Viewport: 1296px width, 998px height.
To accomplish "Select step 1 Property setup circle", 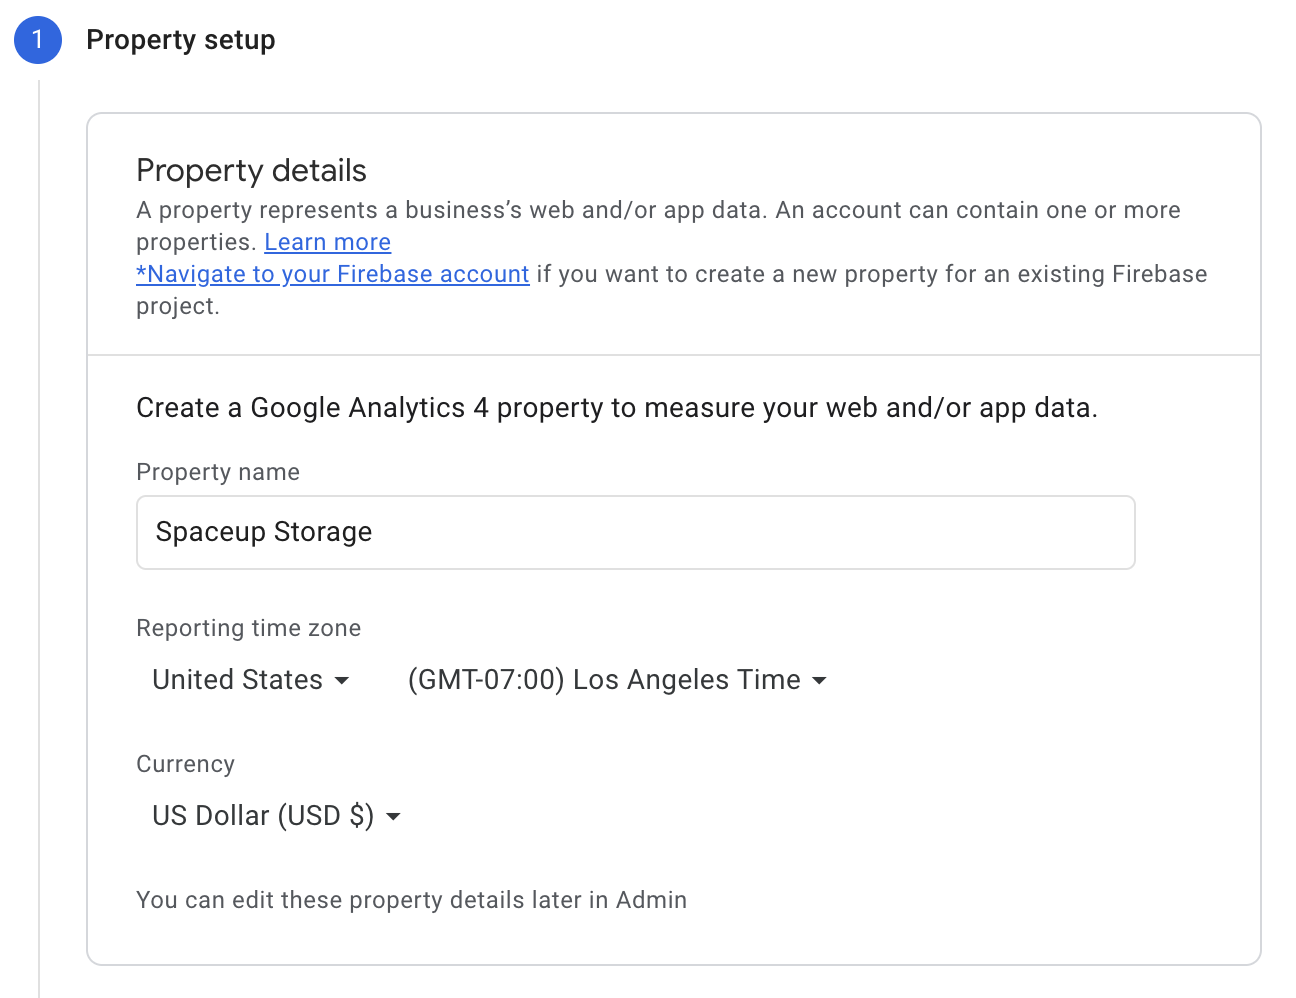I will (x=38, y=40).
